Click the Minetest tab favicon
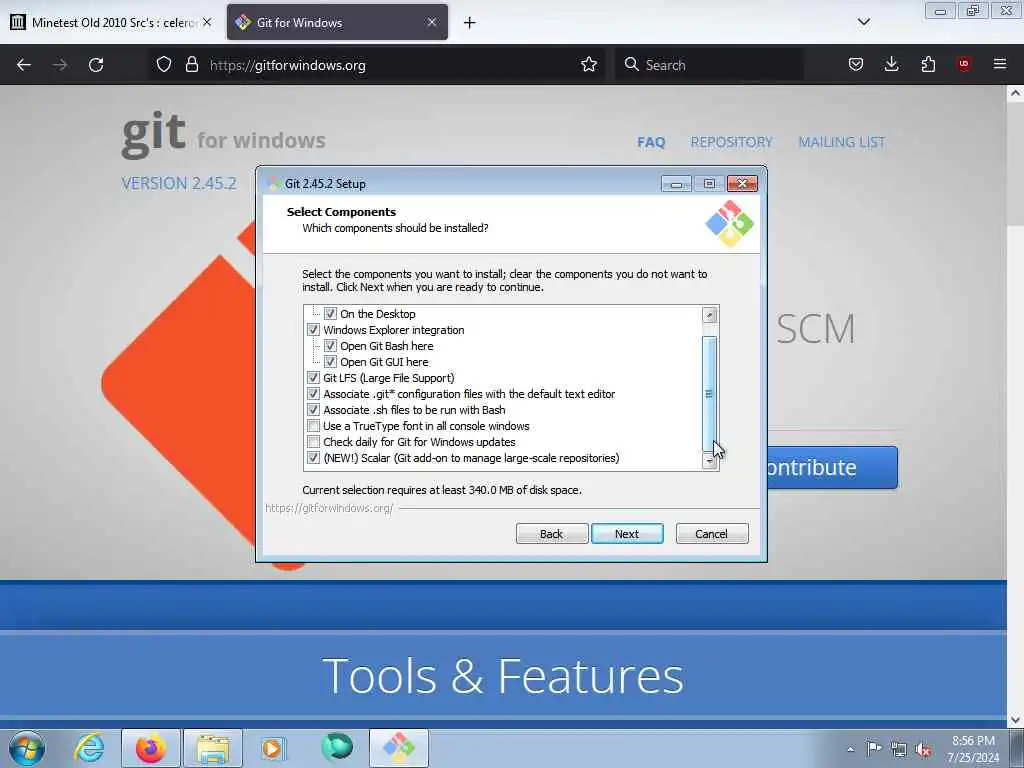 tap(18, 22)
